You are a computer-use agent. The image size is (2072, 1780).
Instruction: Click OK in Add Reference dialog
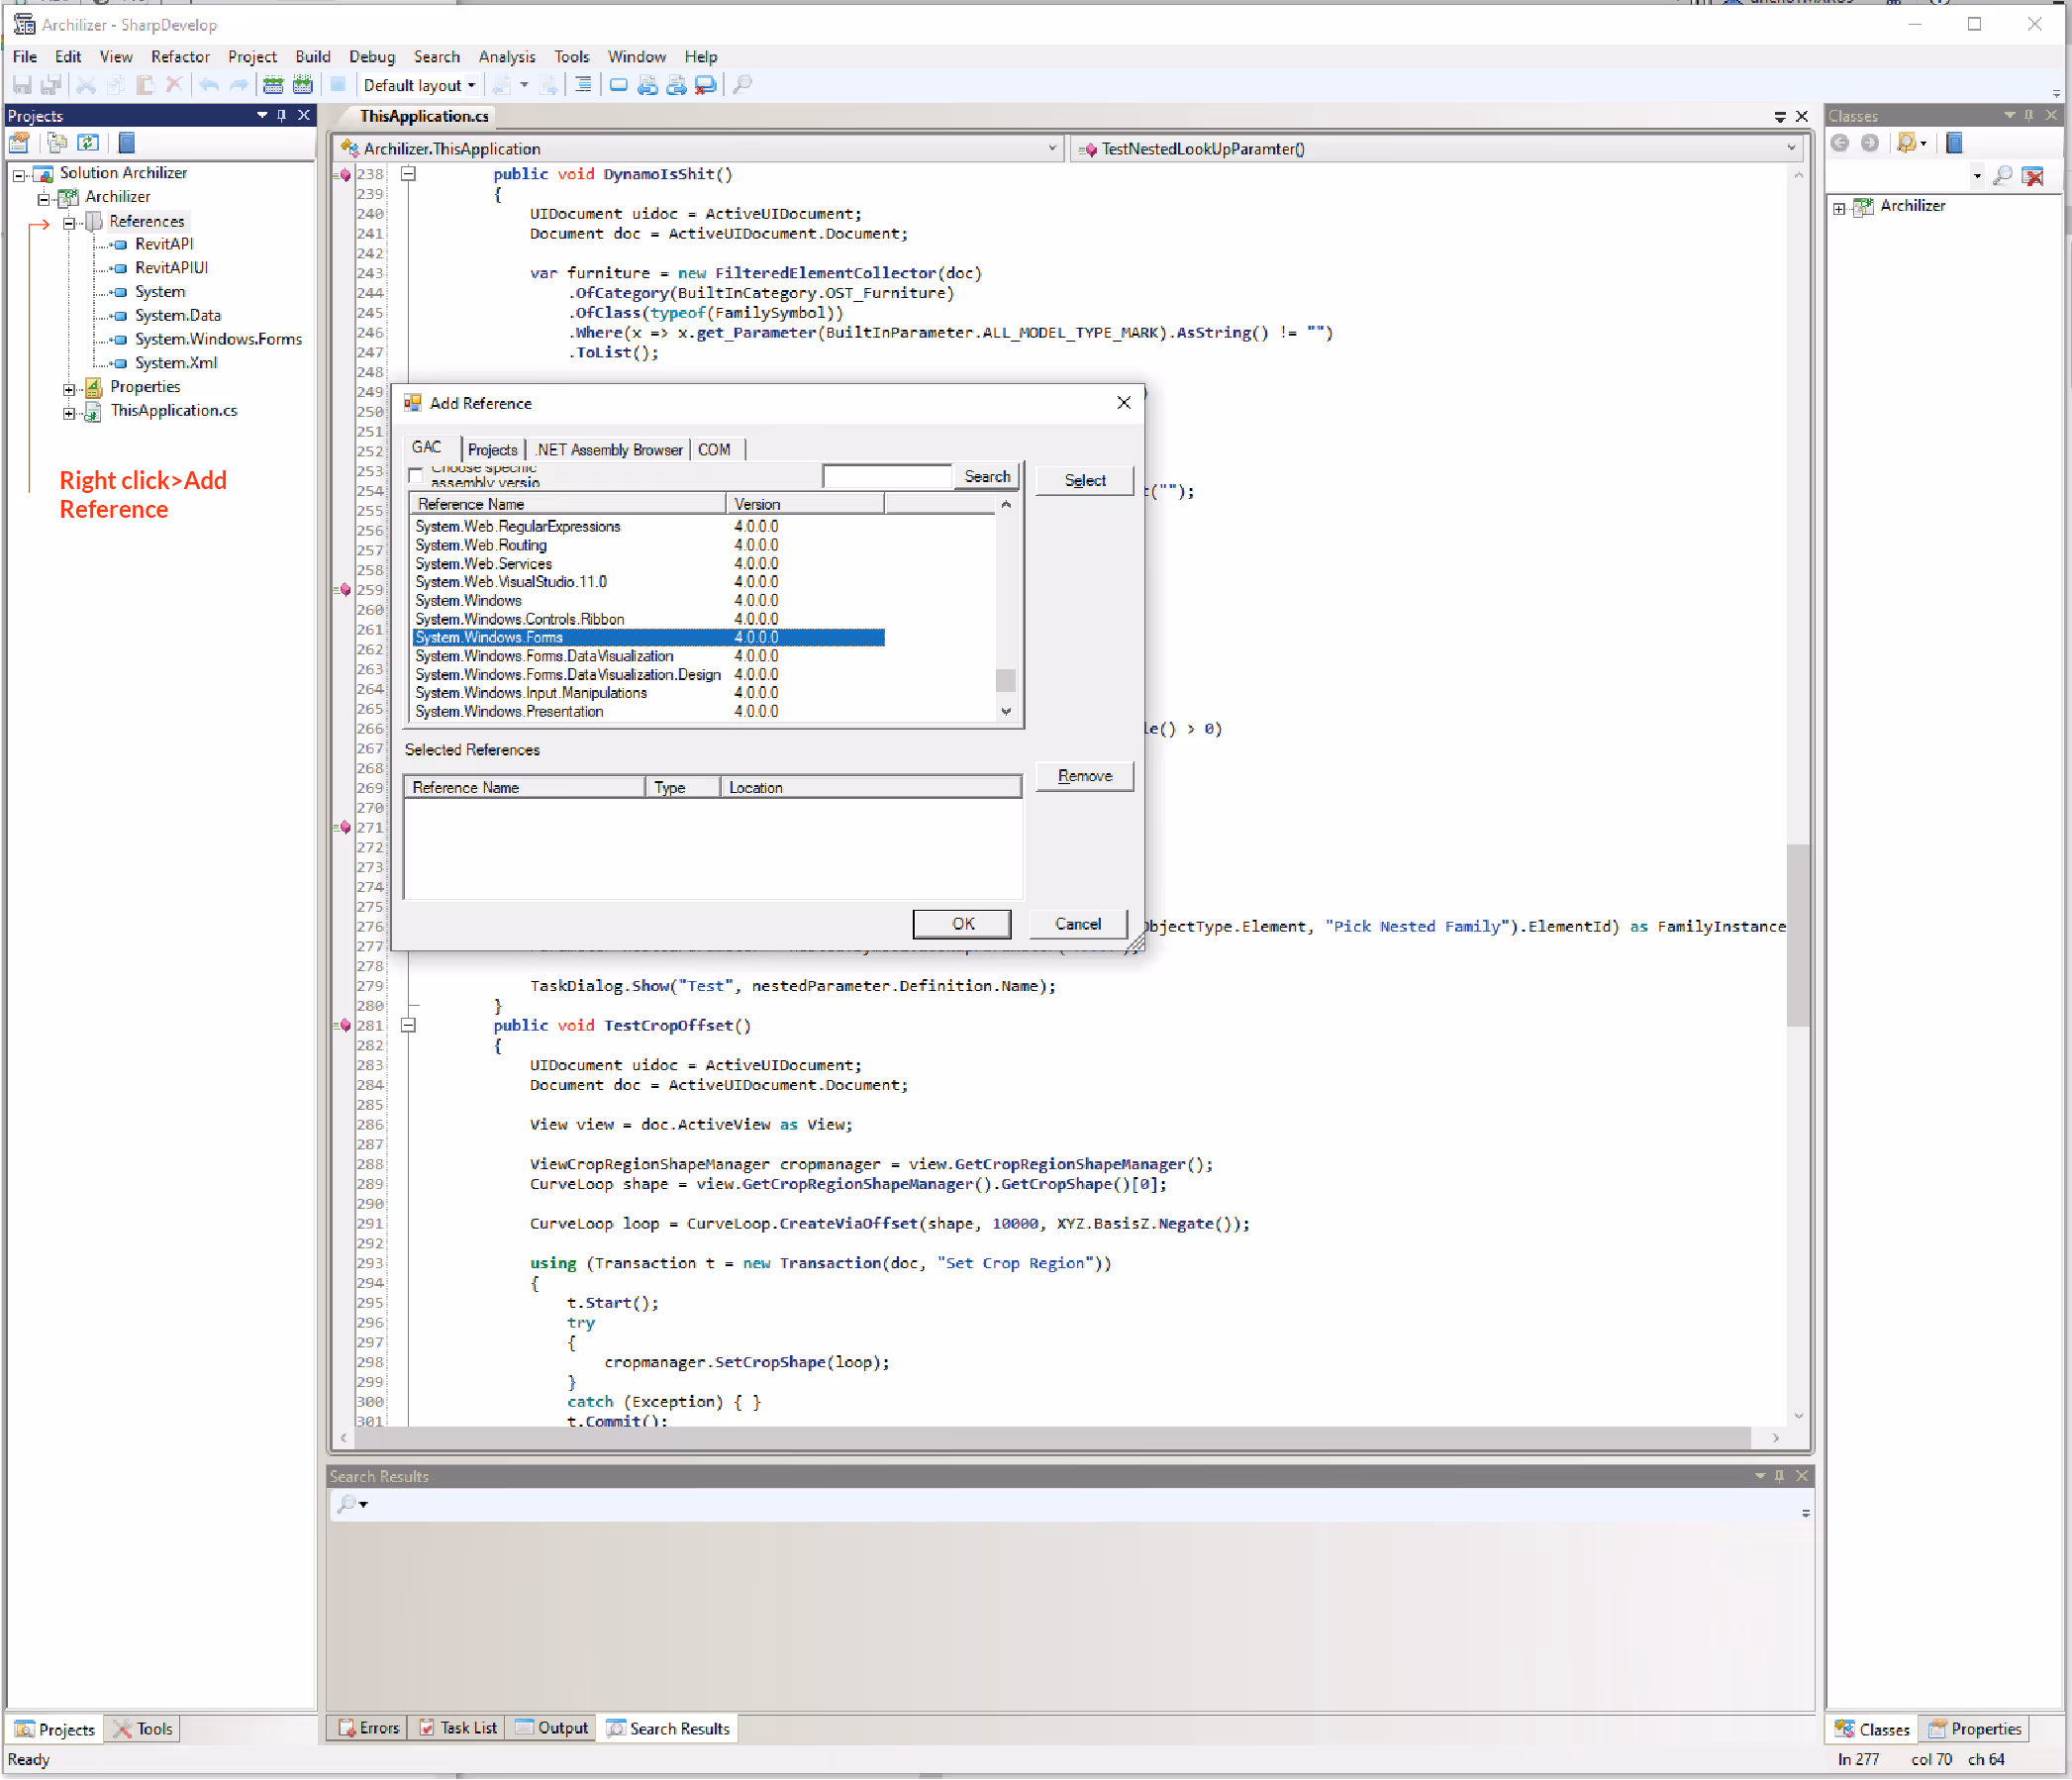(962, 923)
